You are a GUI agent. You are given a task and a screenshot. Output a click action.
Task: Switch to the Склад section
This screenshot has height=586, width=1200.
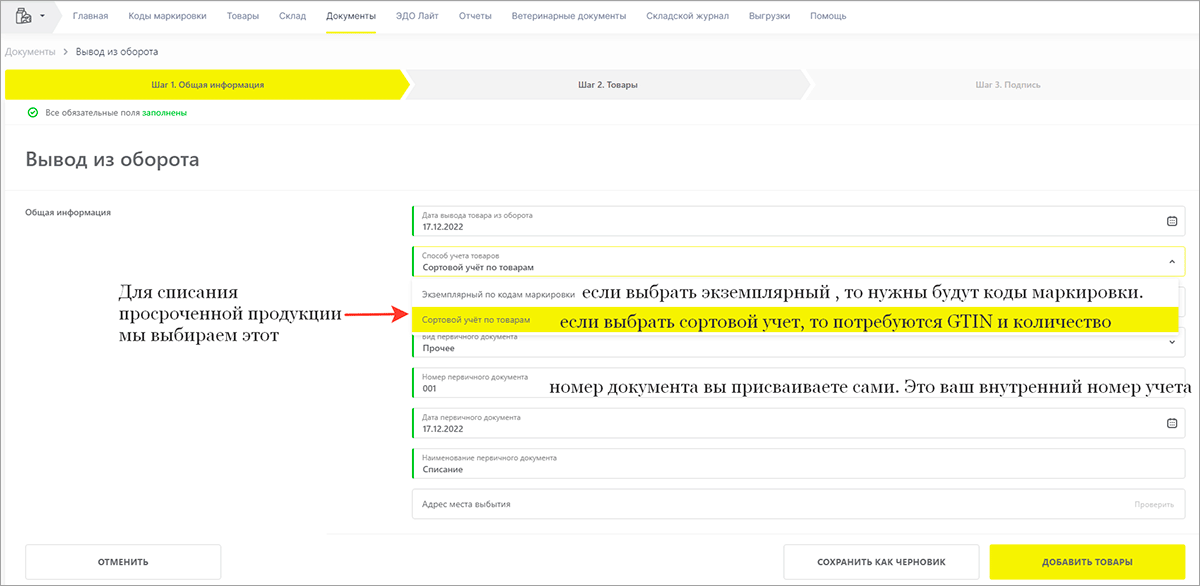pos(292,16)
